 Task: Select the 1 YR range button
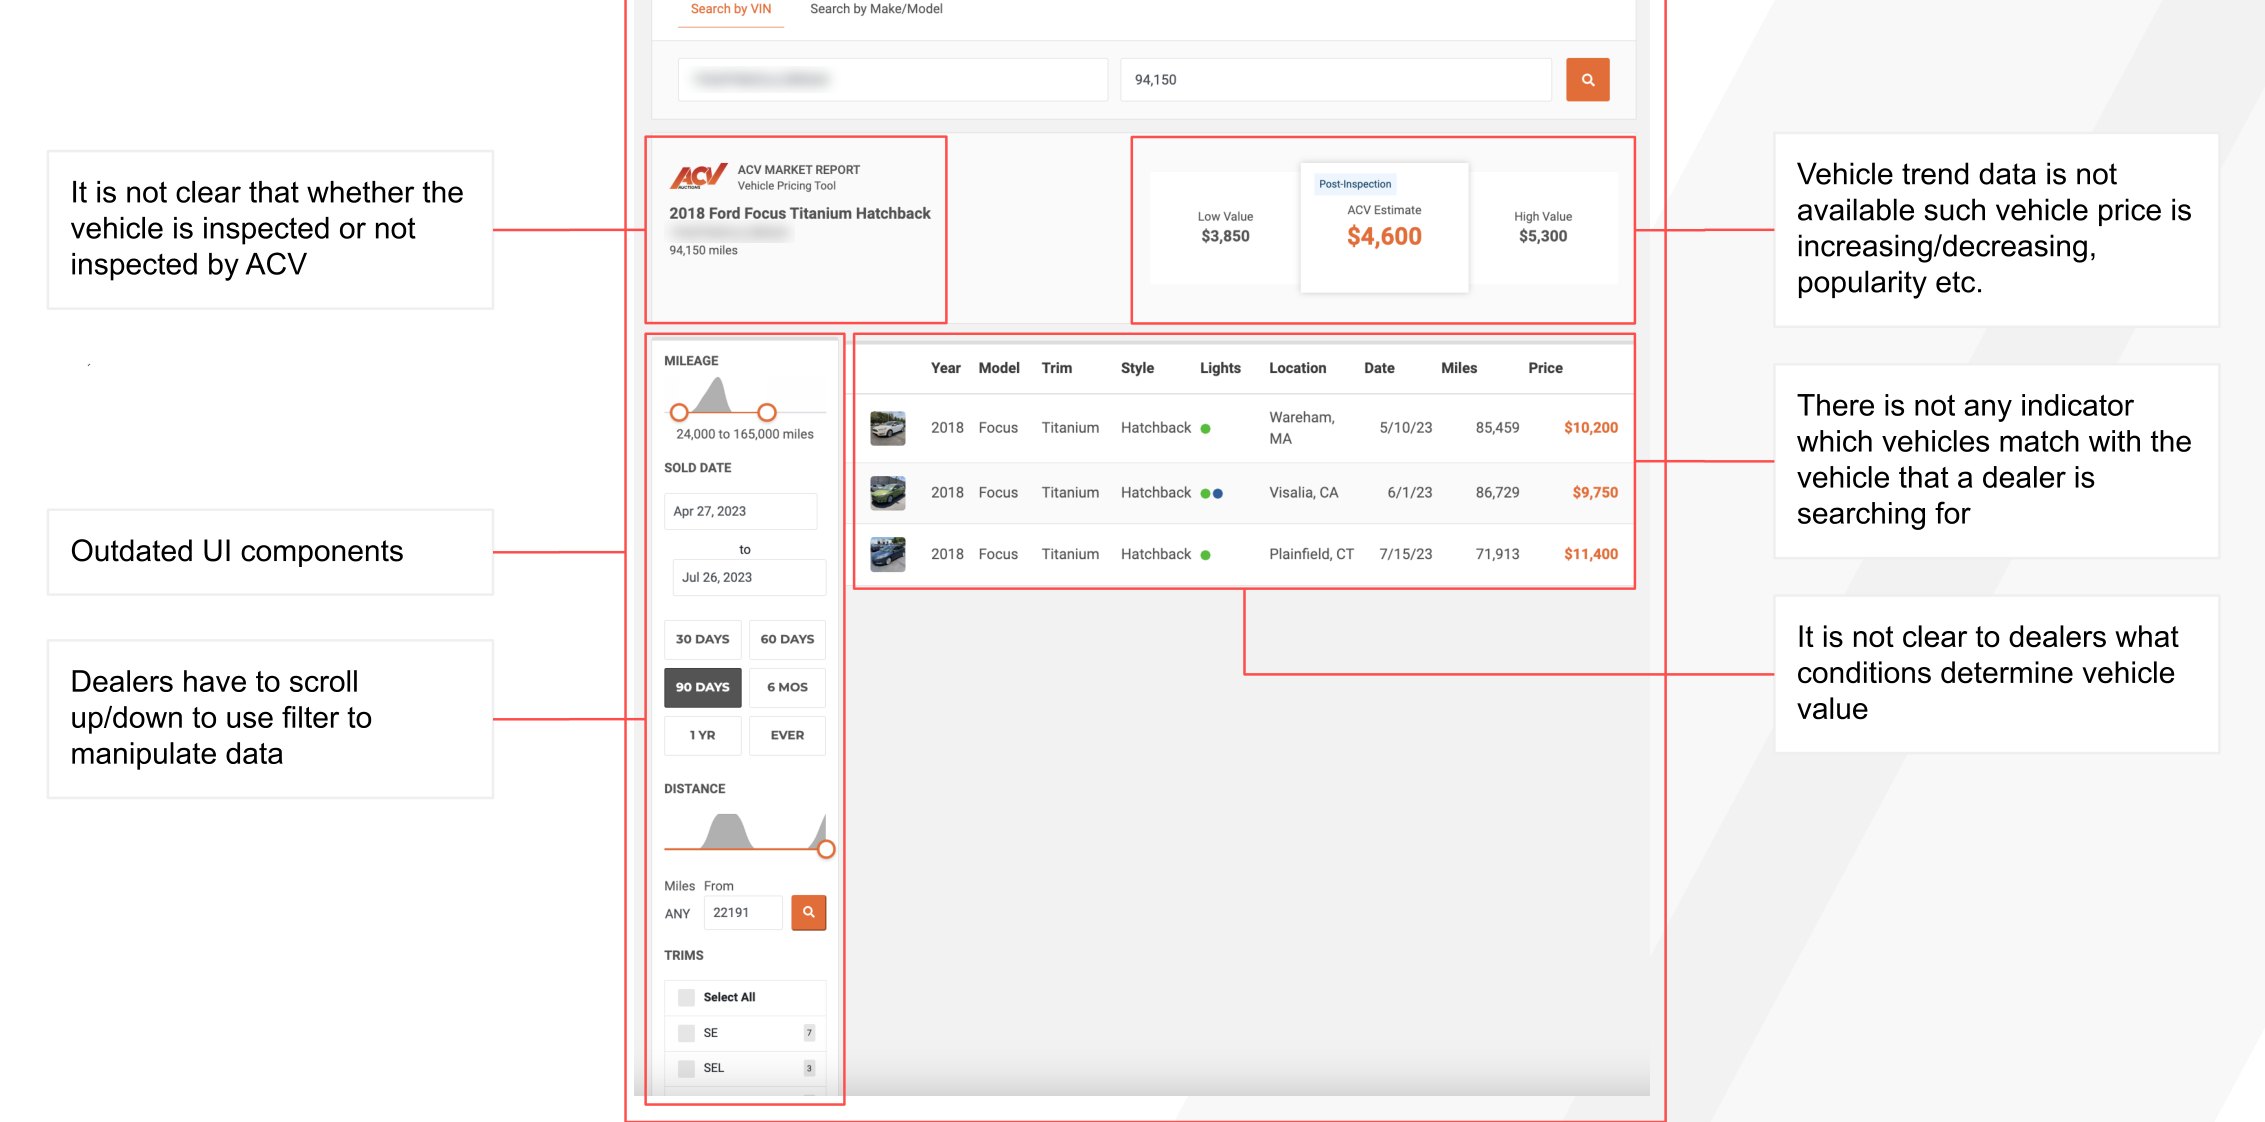pos(702,735)
